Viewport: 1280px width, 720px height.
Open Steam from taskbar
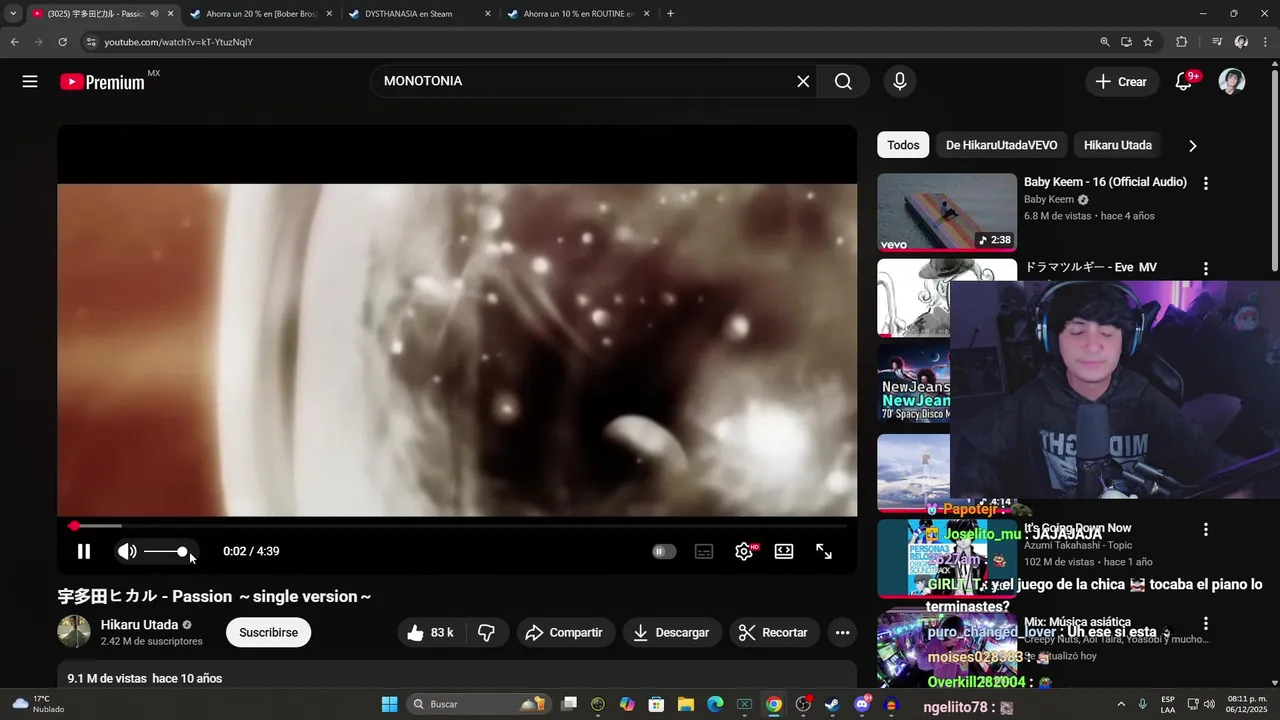tap(832, 704)
